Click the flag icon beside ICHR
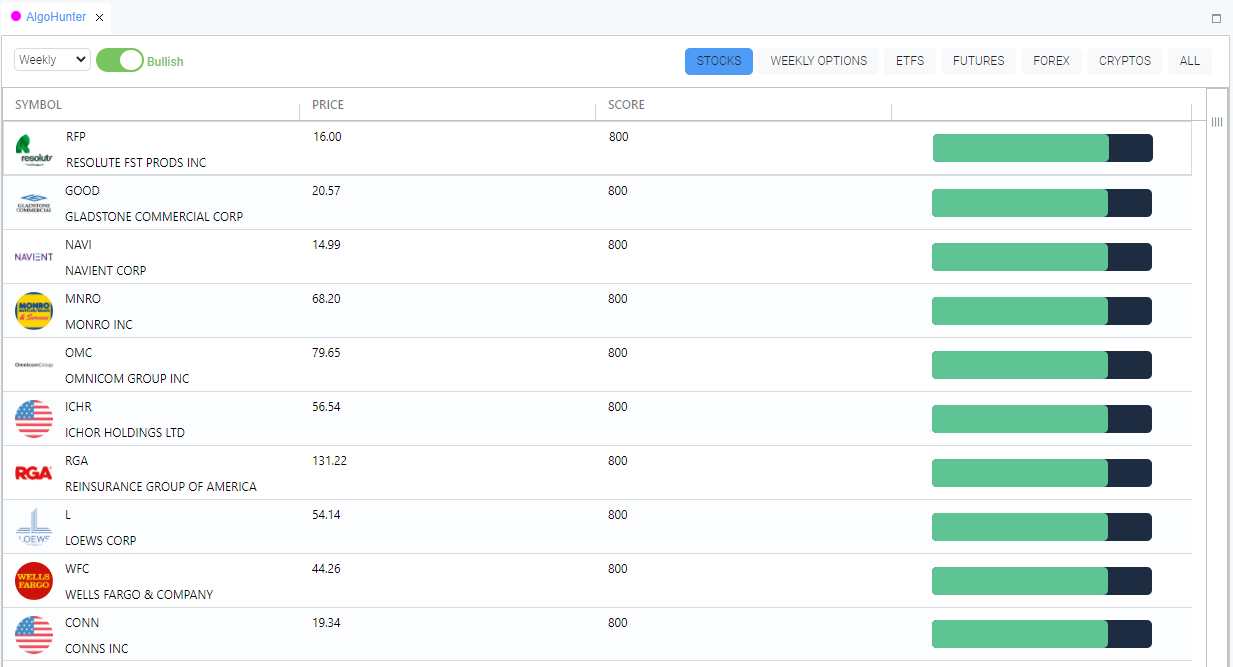Screen dimensions: 1233x667 coord(34,419)
